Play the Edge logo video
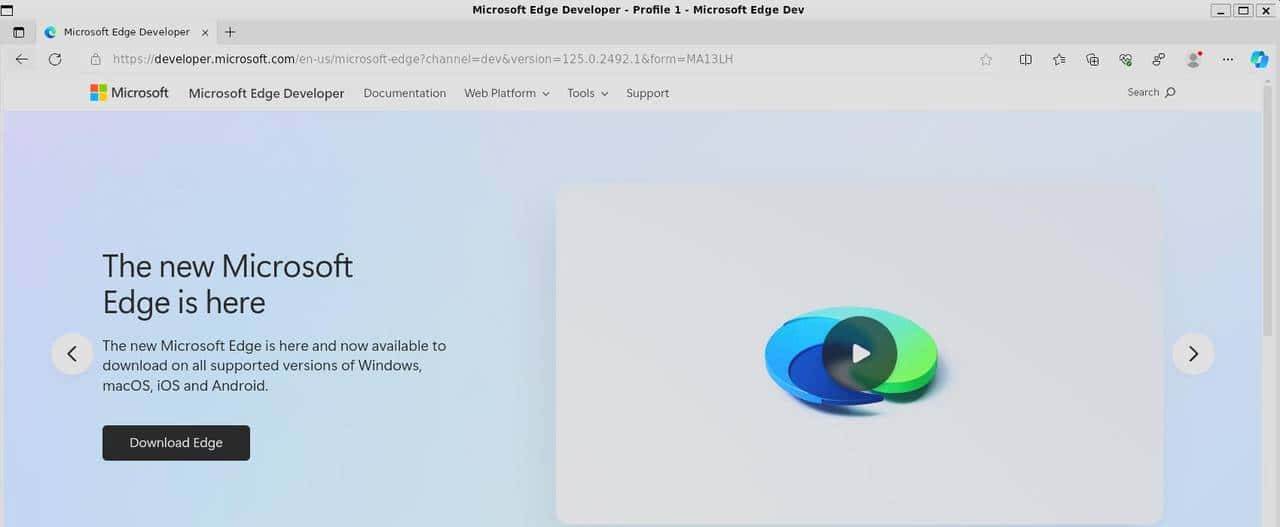Viewport: 1280px width, 527px height. point(860,353)
